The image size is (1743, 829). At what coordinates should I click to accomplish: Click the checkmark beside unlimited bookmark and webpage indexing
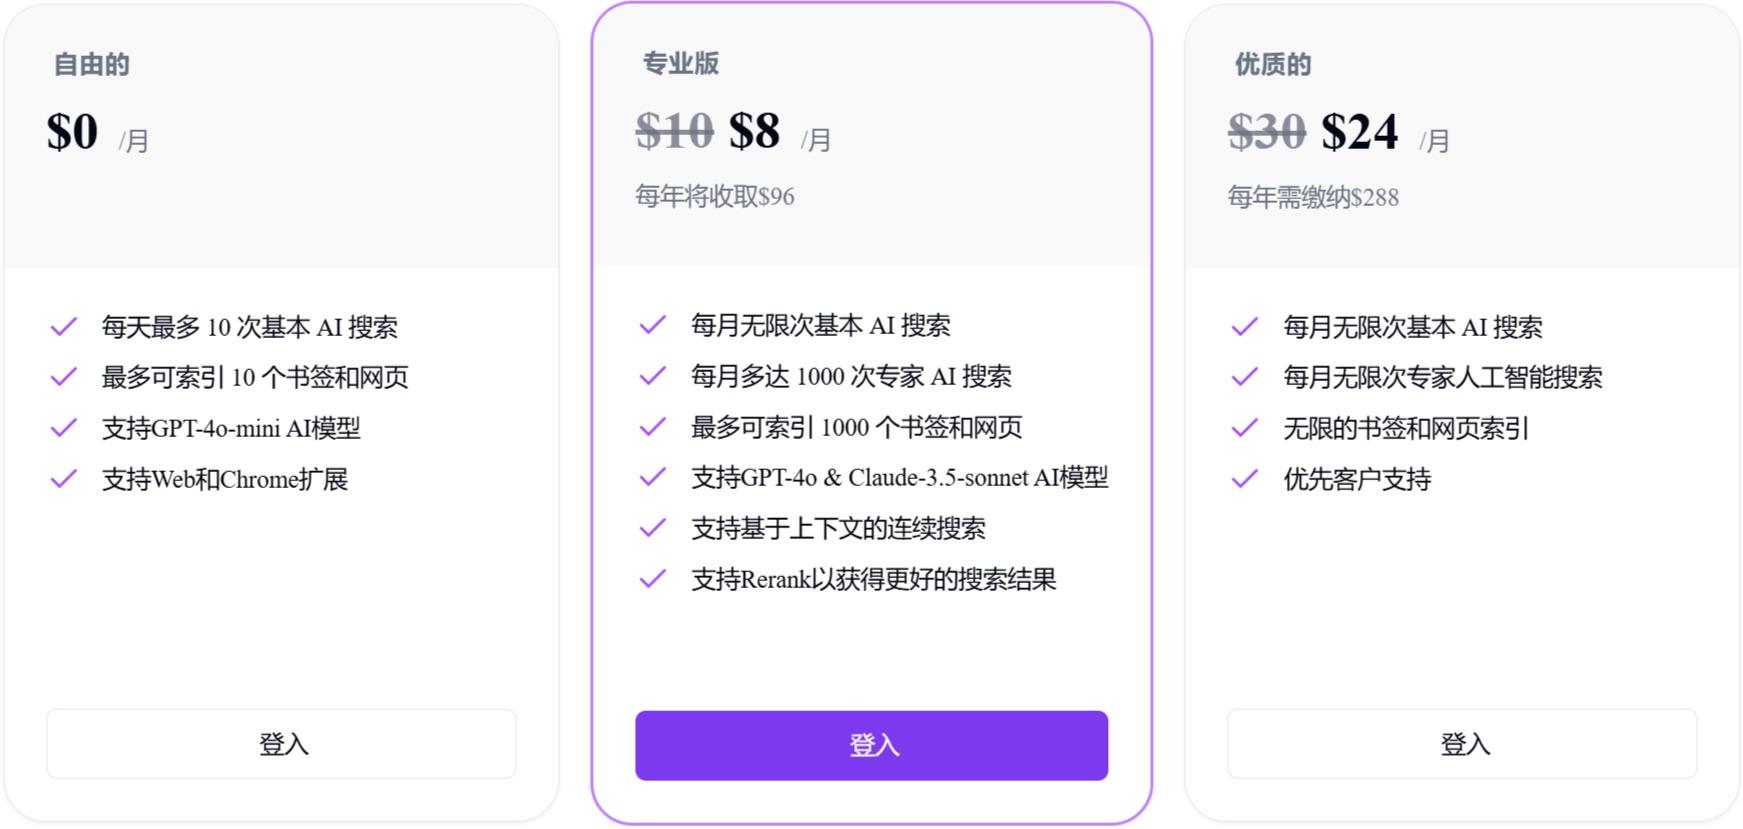1245,427
